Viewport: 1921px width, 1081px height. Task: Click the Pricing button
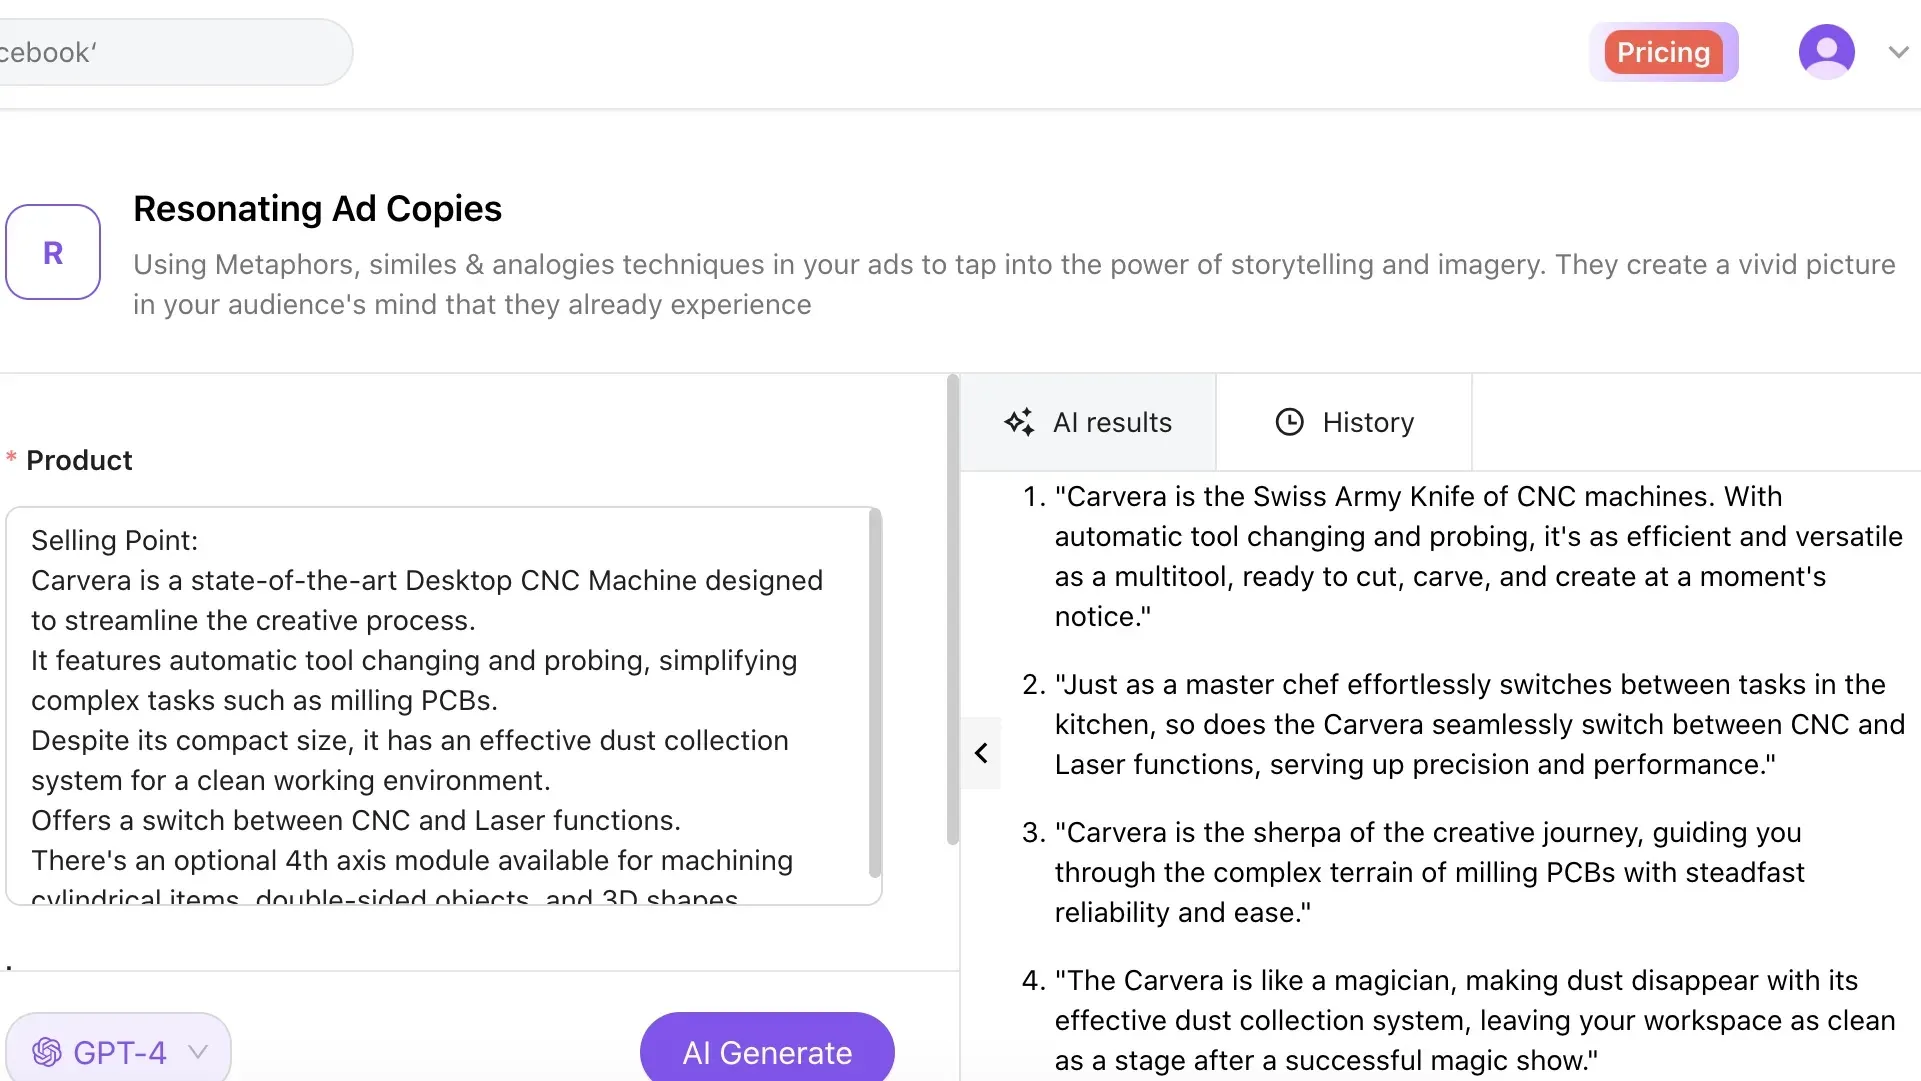(1663, 51)
